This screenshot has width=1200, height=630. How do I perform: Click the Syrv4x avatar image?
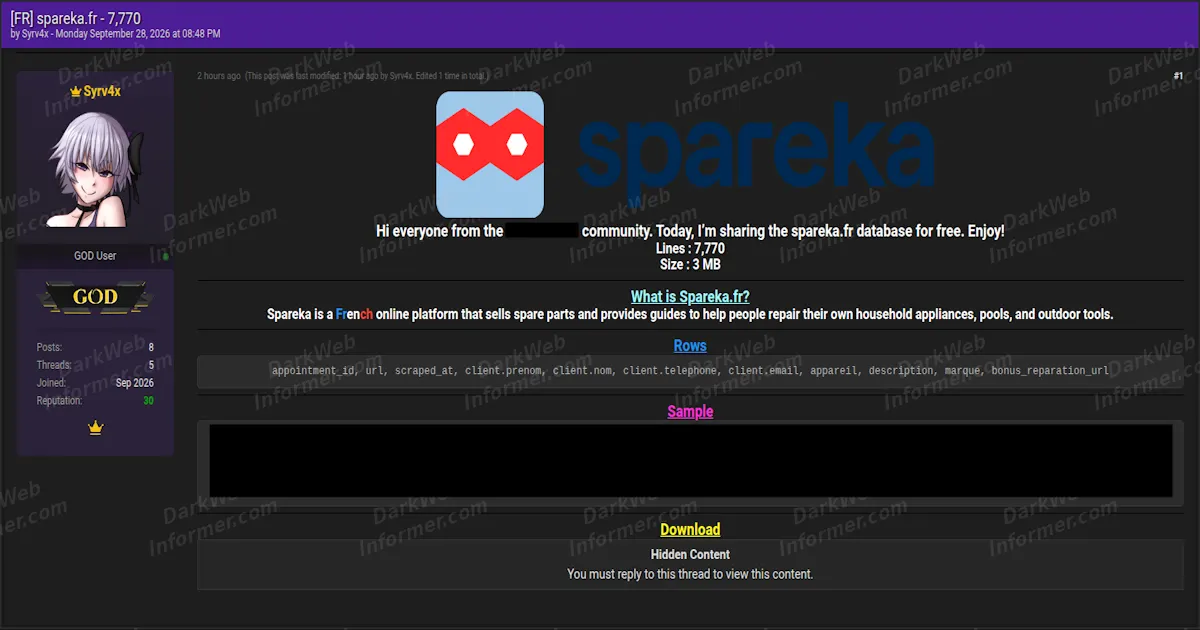[x=95, y=167]
